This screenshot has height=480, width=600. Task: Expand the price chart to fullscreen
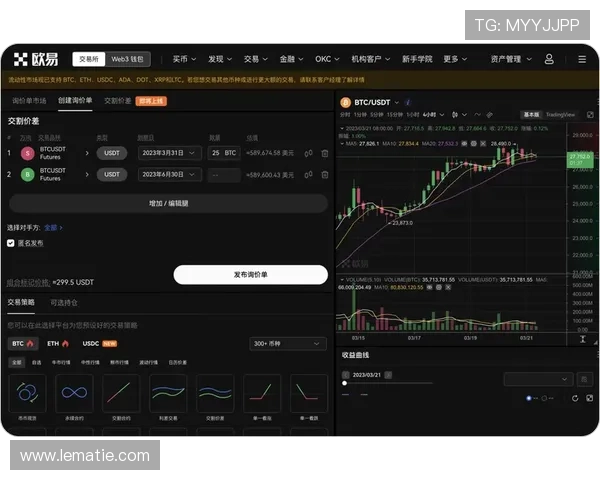tap(590, 115)
